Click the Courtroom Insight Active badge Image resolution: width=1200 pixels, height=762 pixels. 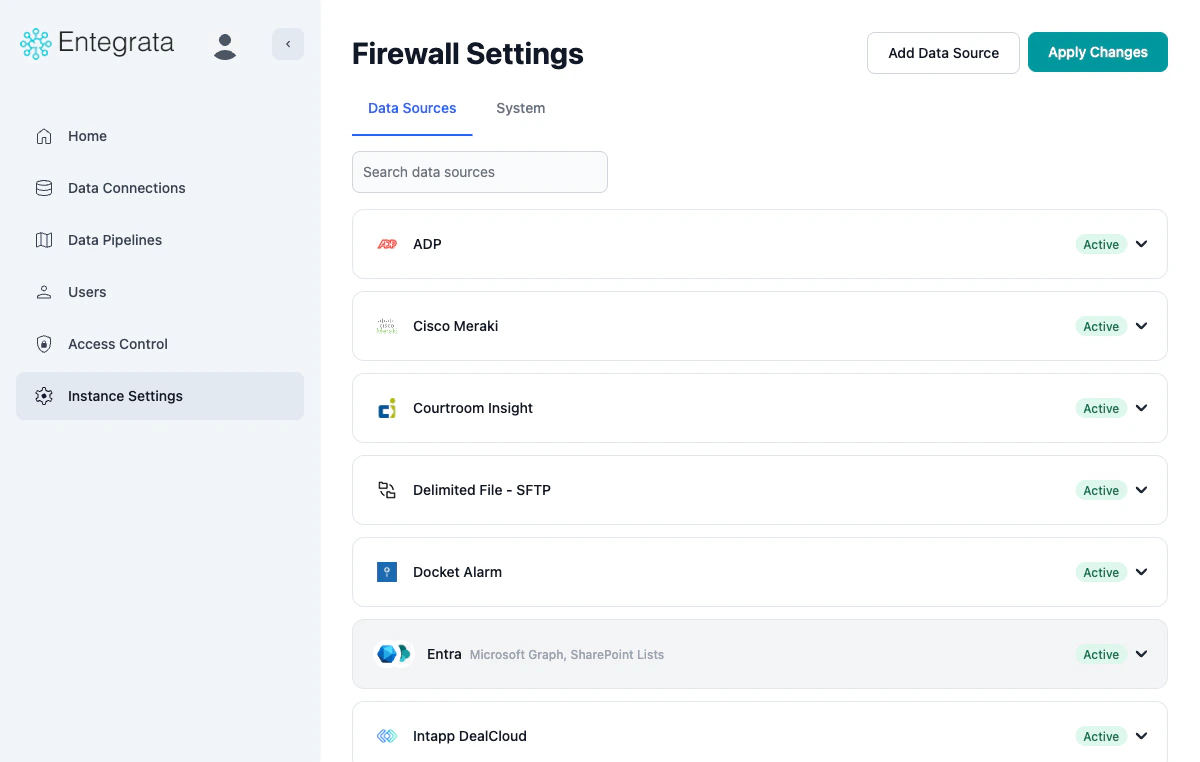click(x=1100, y=408)
